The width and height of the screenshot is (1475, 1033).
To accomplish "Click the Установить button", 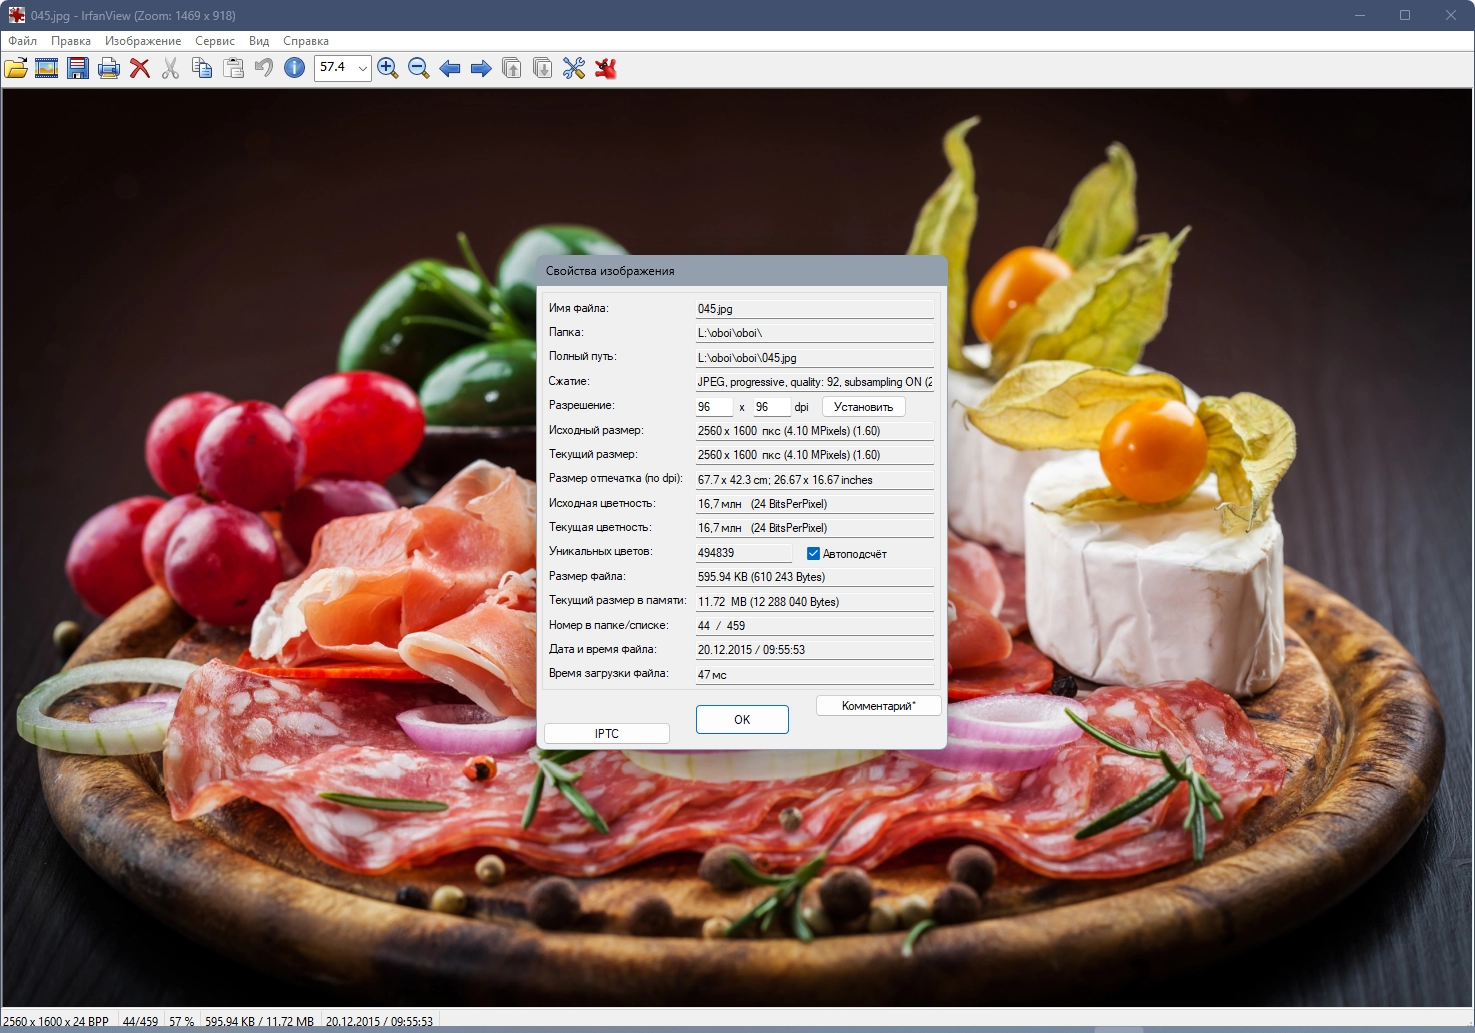I will (x=863, y=407).
